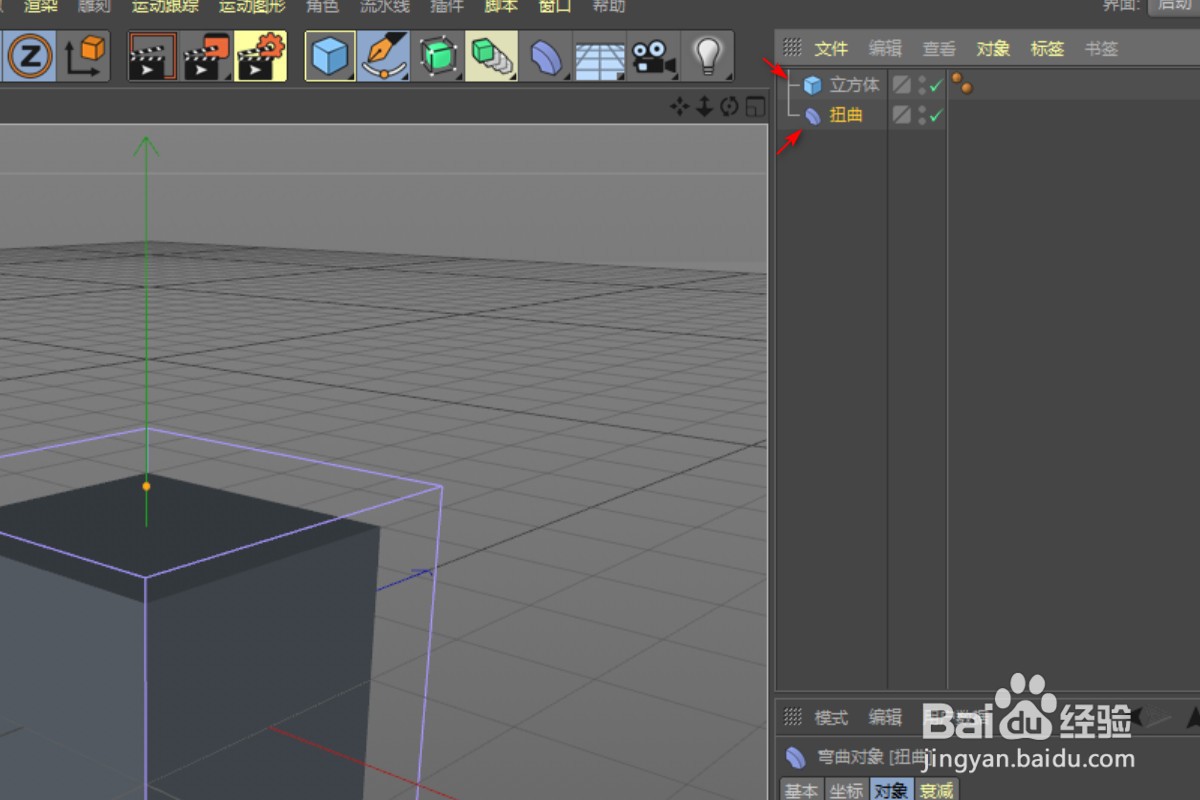Click viewport zoom up-down arrow icon
This screenshot has width=1200, height=800.
[x=704, y=107]
